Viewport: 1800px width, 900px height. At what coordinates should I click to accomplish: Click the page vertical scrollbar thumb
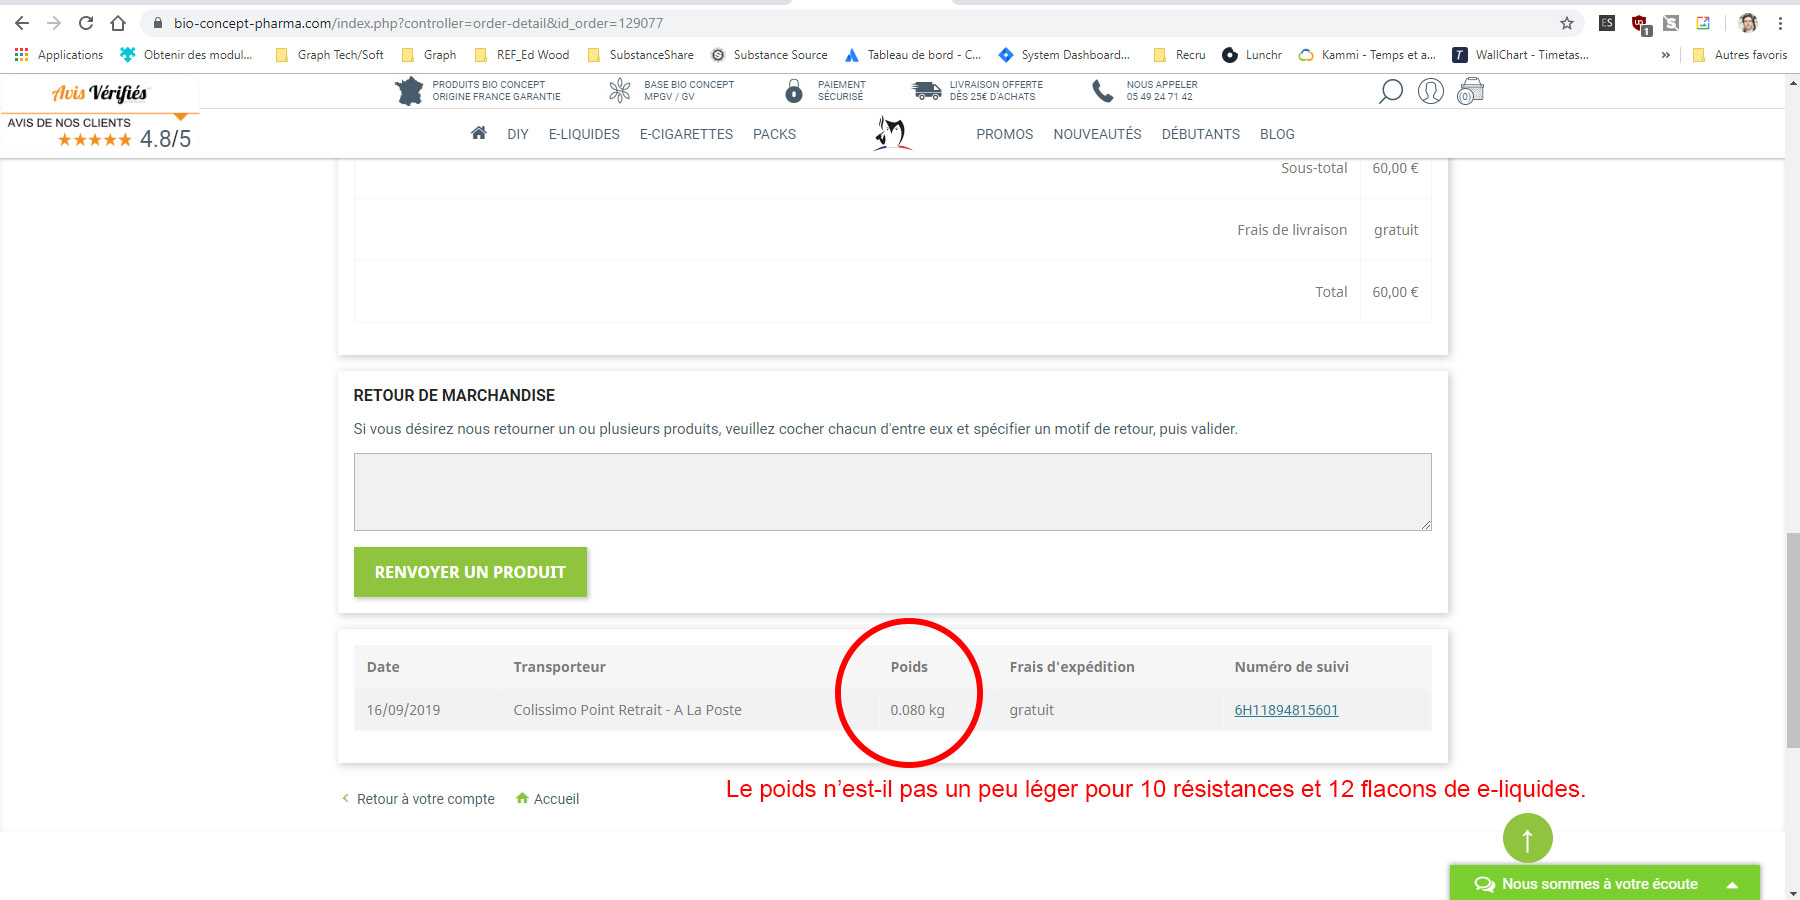click(1792, 640)
